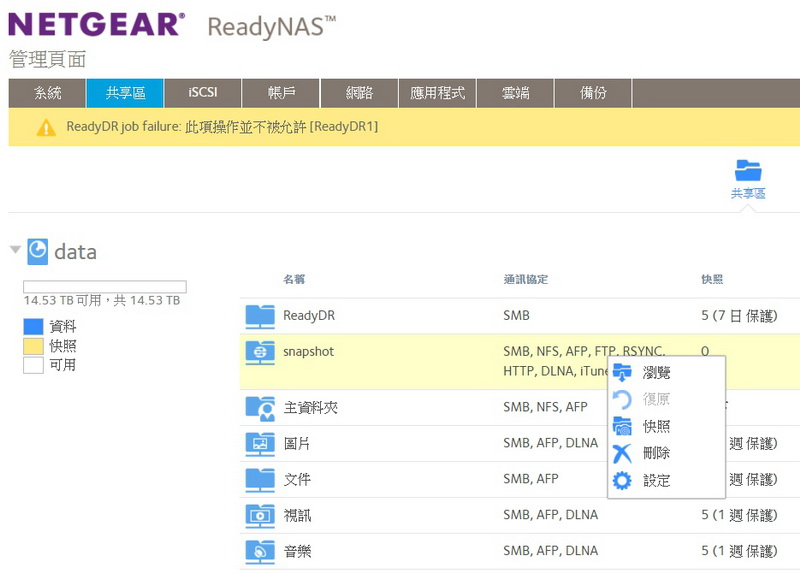Click the warning triangle icon in alert bar
Image resolution: width=800 pixels, height=574 pixels.
(46, 128)
